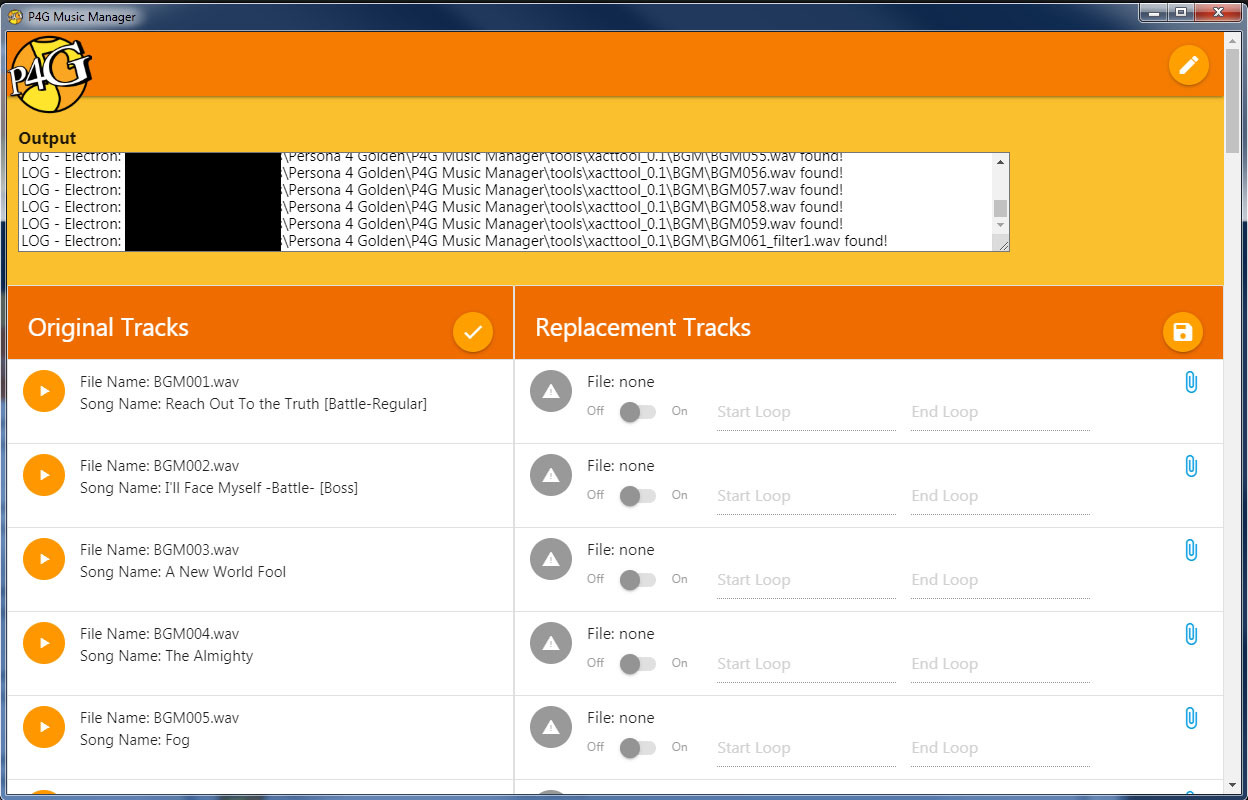Click the 'Replacement Tracks' heading

pos(643,327)
